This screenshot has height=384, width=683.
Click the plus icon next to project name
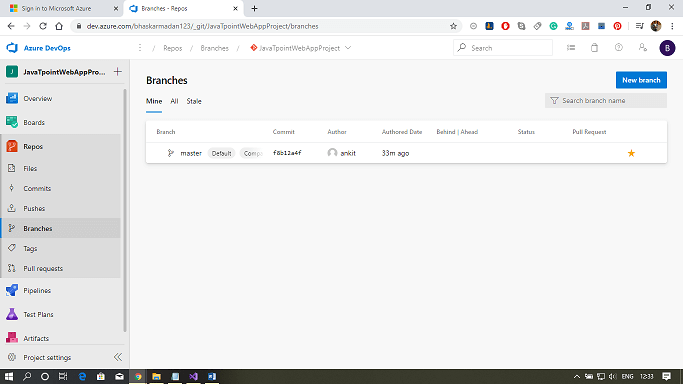point(118,71)
